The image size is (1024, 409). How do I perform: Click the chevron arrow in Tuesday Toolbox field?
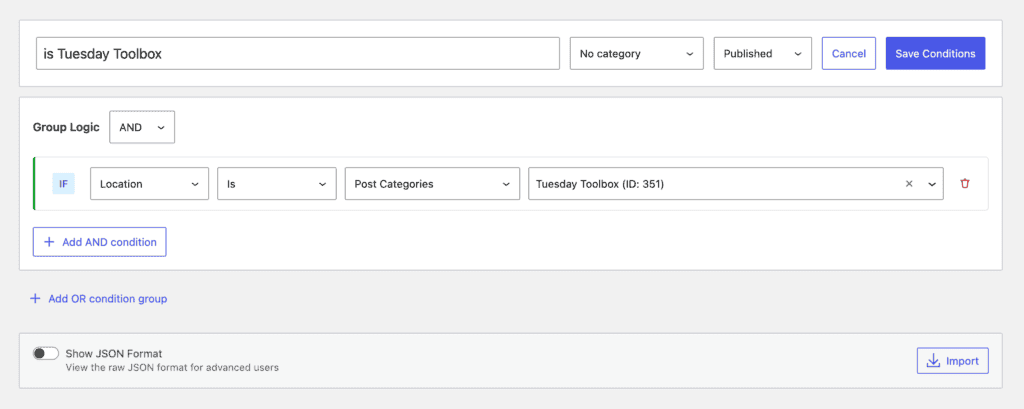(932, 184)
